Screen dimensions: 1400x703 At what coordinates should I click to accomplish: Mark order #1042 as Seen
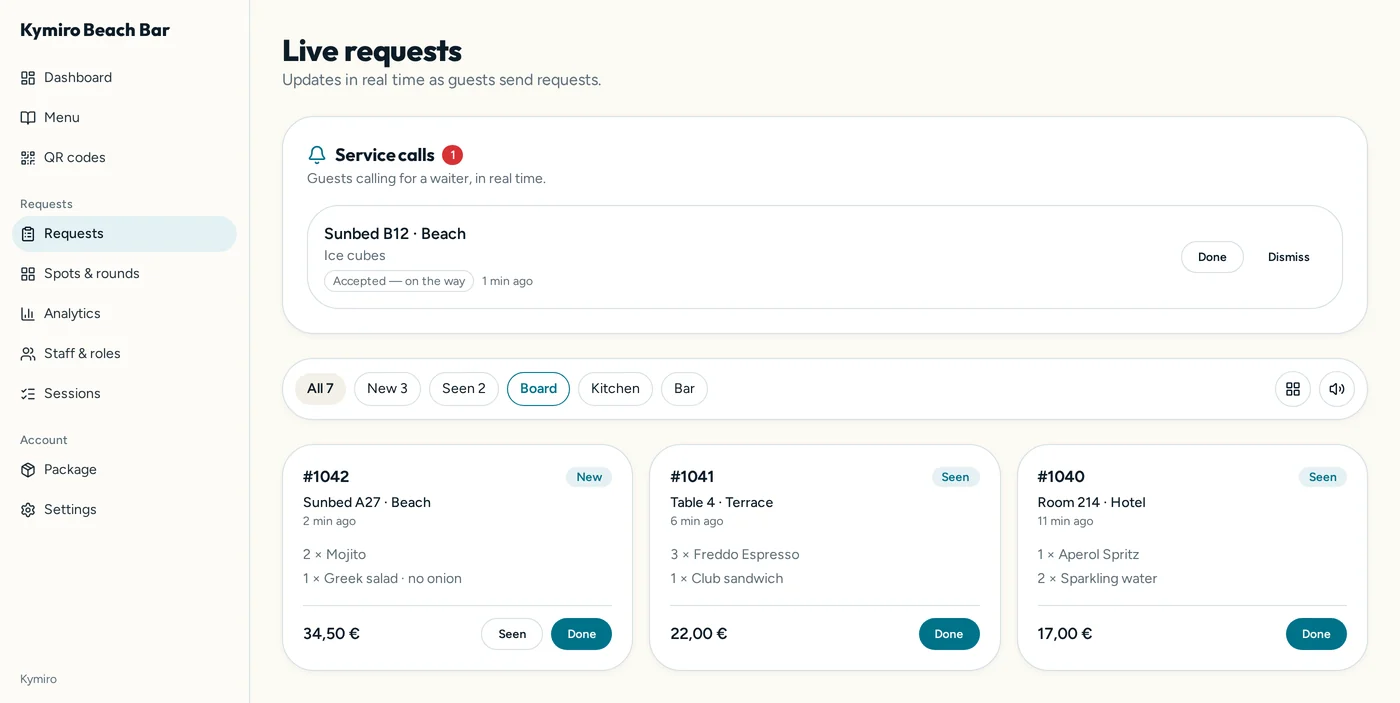512,634
